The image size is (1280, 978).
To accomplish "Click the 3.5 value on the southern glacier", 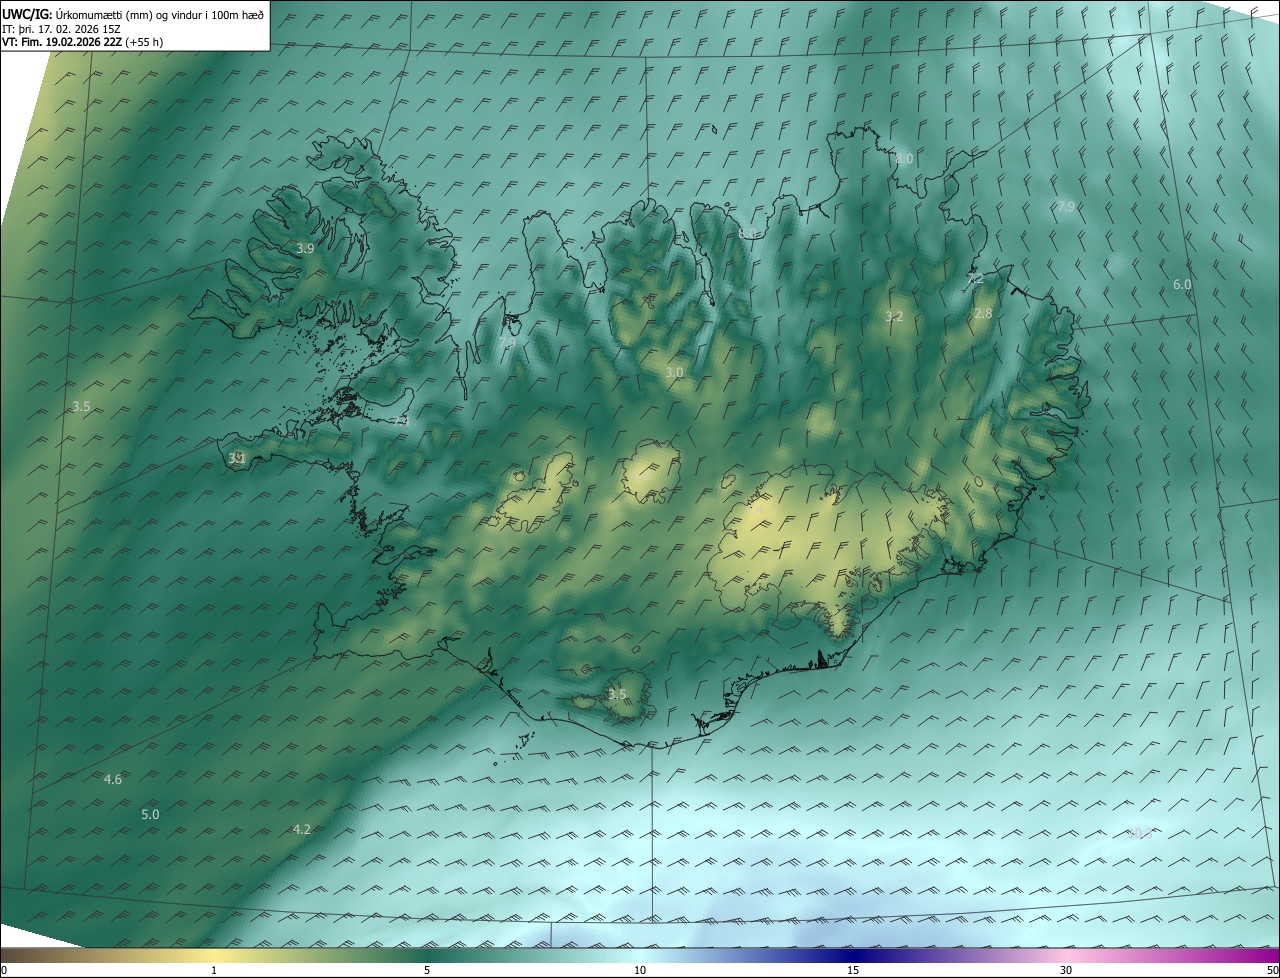I will 617,695.
